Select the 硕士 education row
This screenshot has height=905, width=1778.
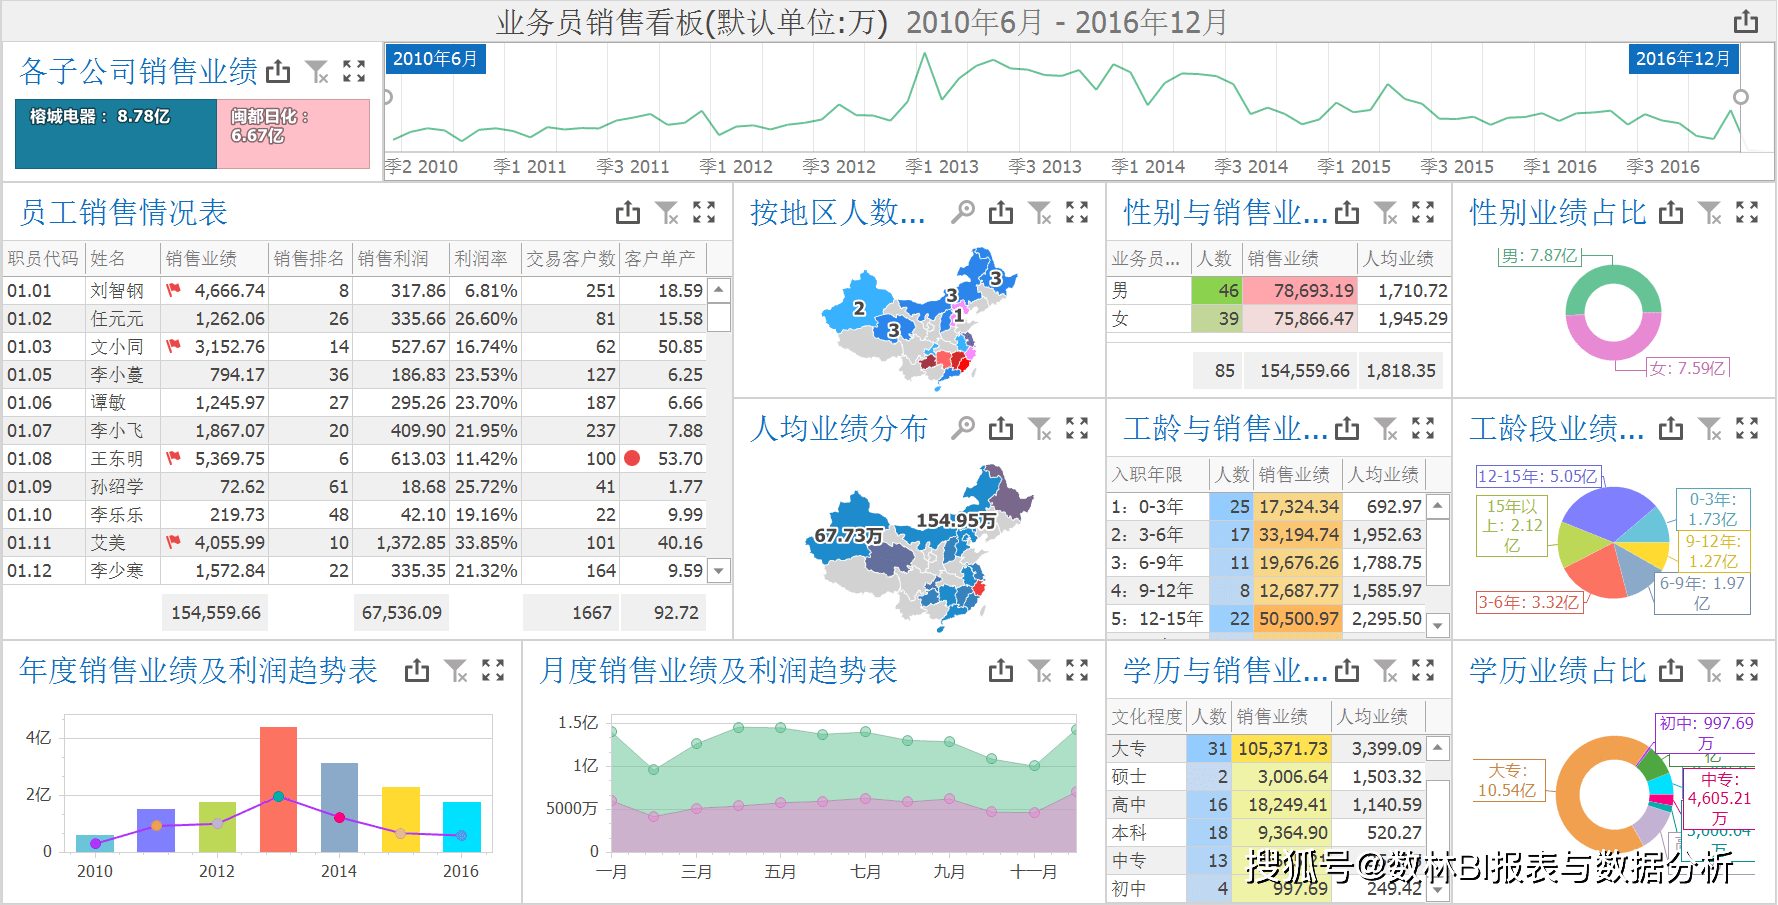1266,776
